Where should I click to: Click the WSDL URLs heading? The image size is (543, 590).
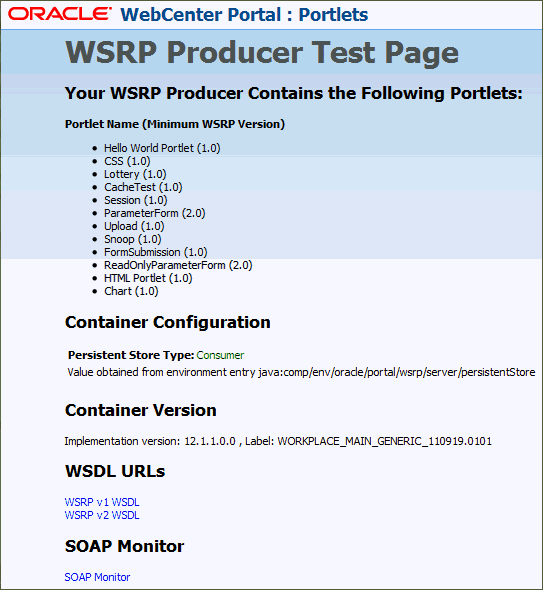[x=115, y=471]
